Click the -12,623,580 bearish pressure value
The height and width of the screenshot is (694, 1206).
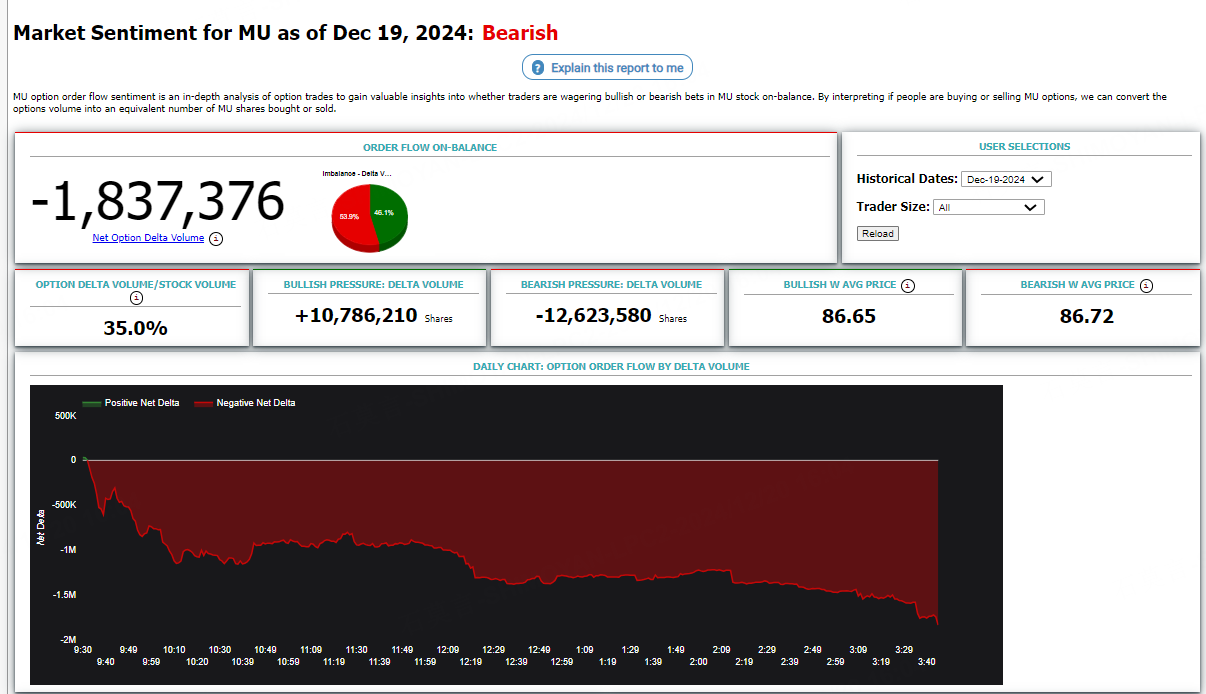click(594, 316)
